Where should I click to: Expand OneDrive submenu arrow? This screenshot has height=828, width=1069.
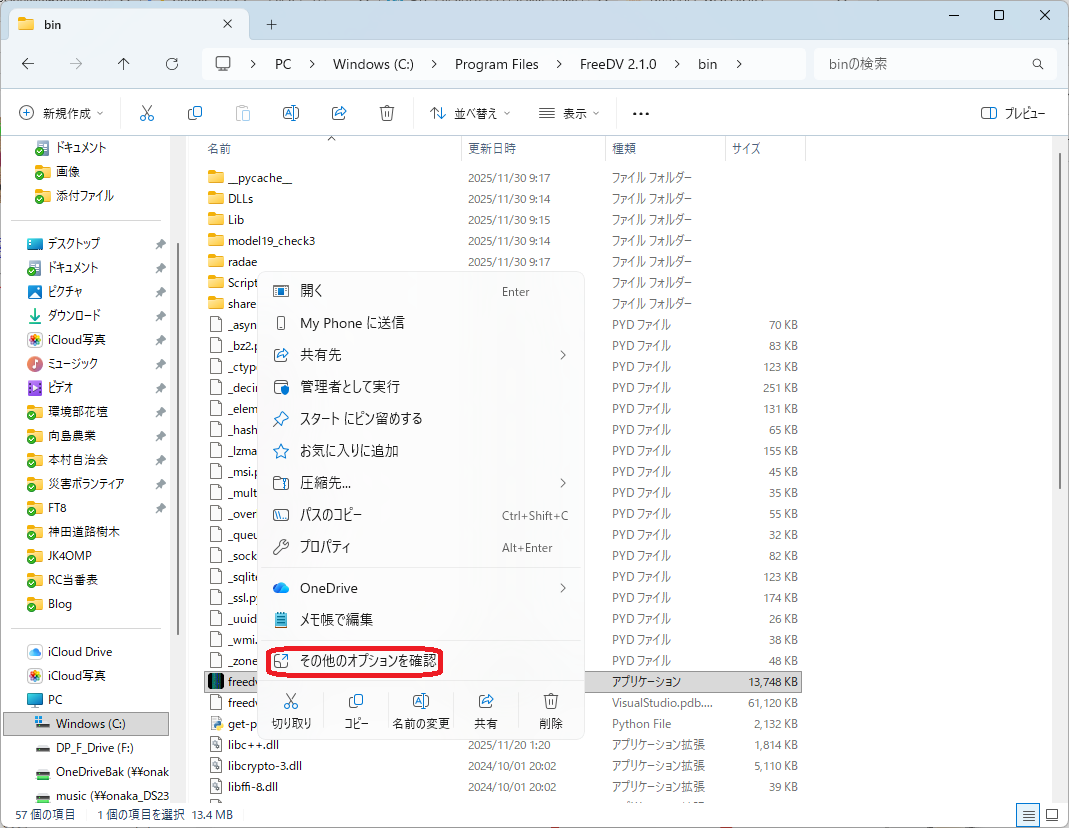[x=563, y=588]
